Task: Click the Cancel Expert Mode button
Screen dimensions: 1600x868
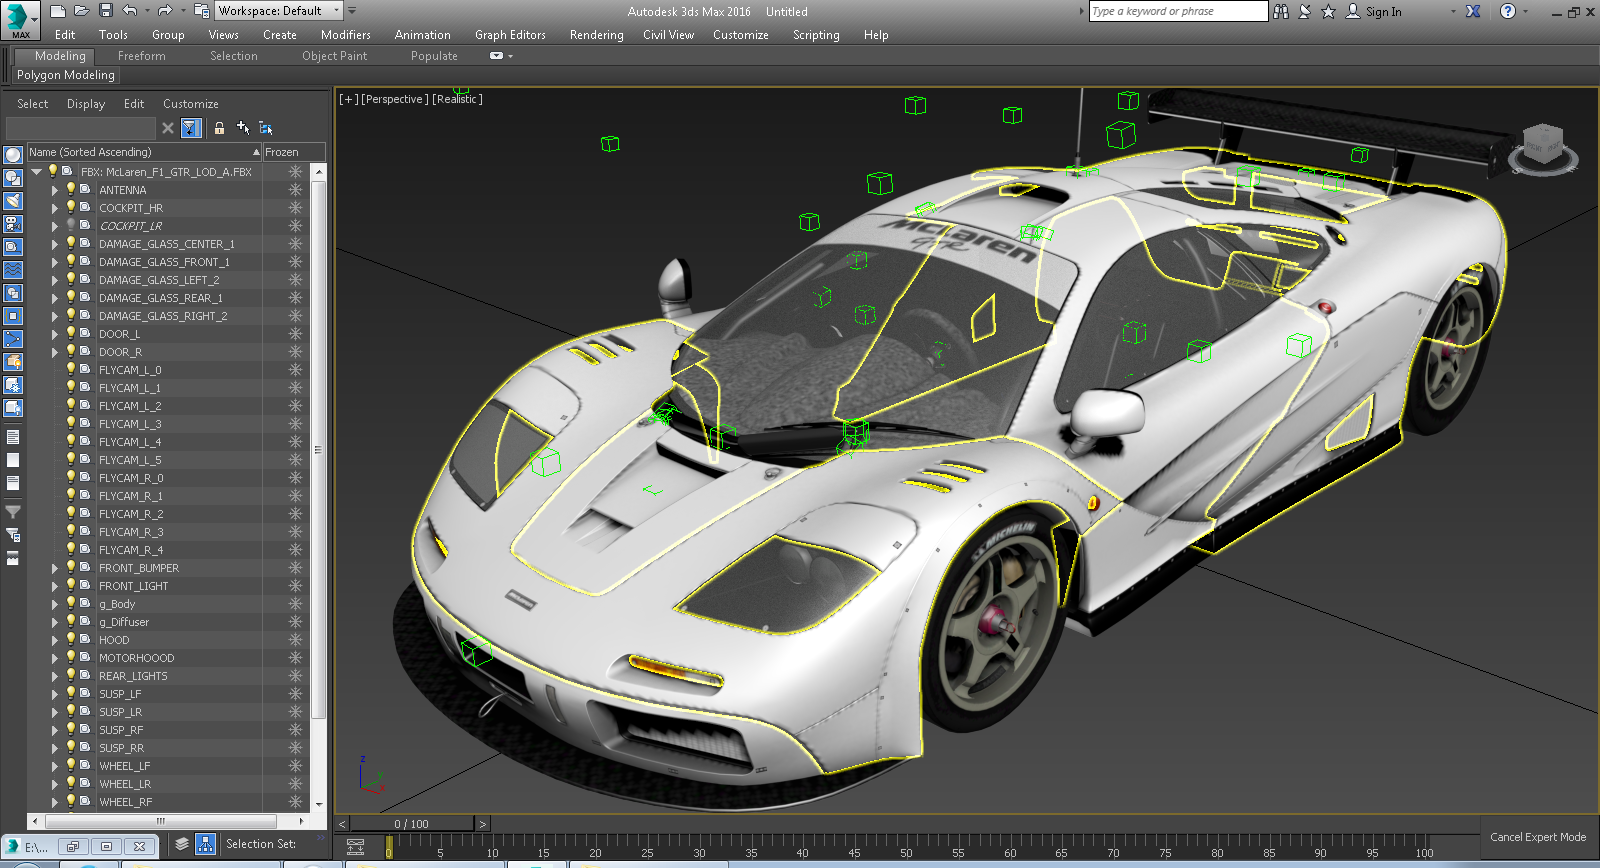Action: (x=1538, y=837)
